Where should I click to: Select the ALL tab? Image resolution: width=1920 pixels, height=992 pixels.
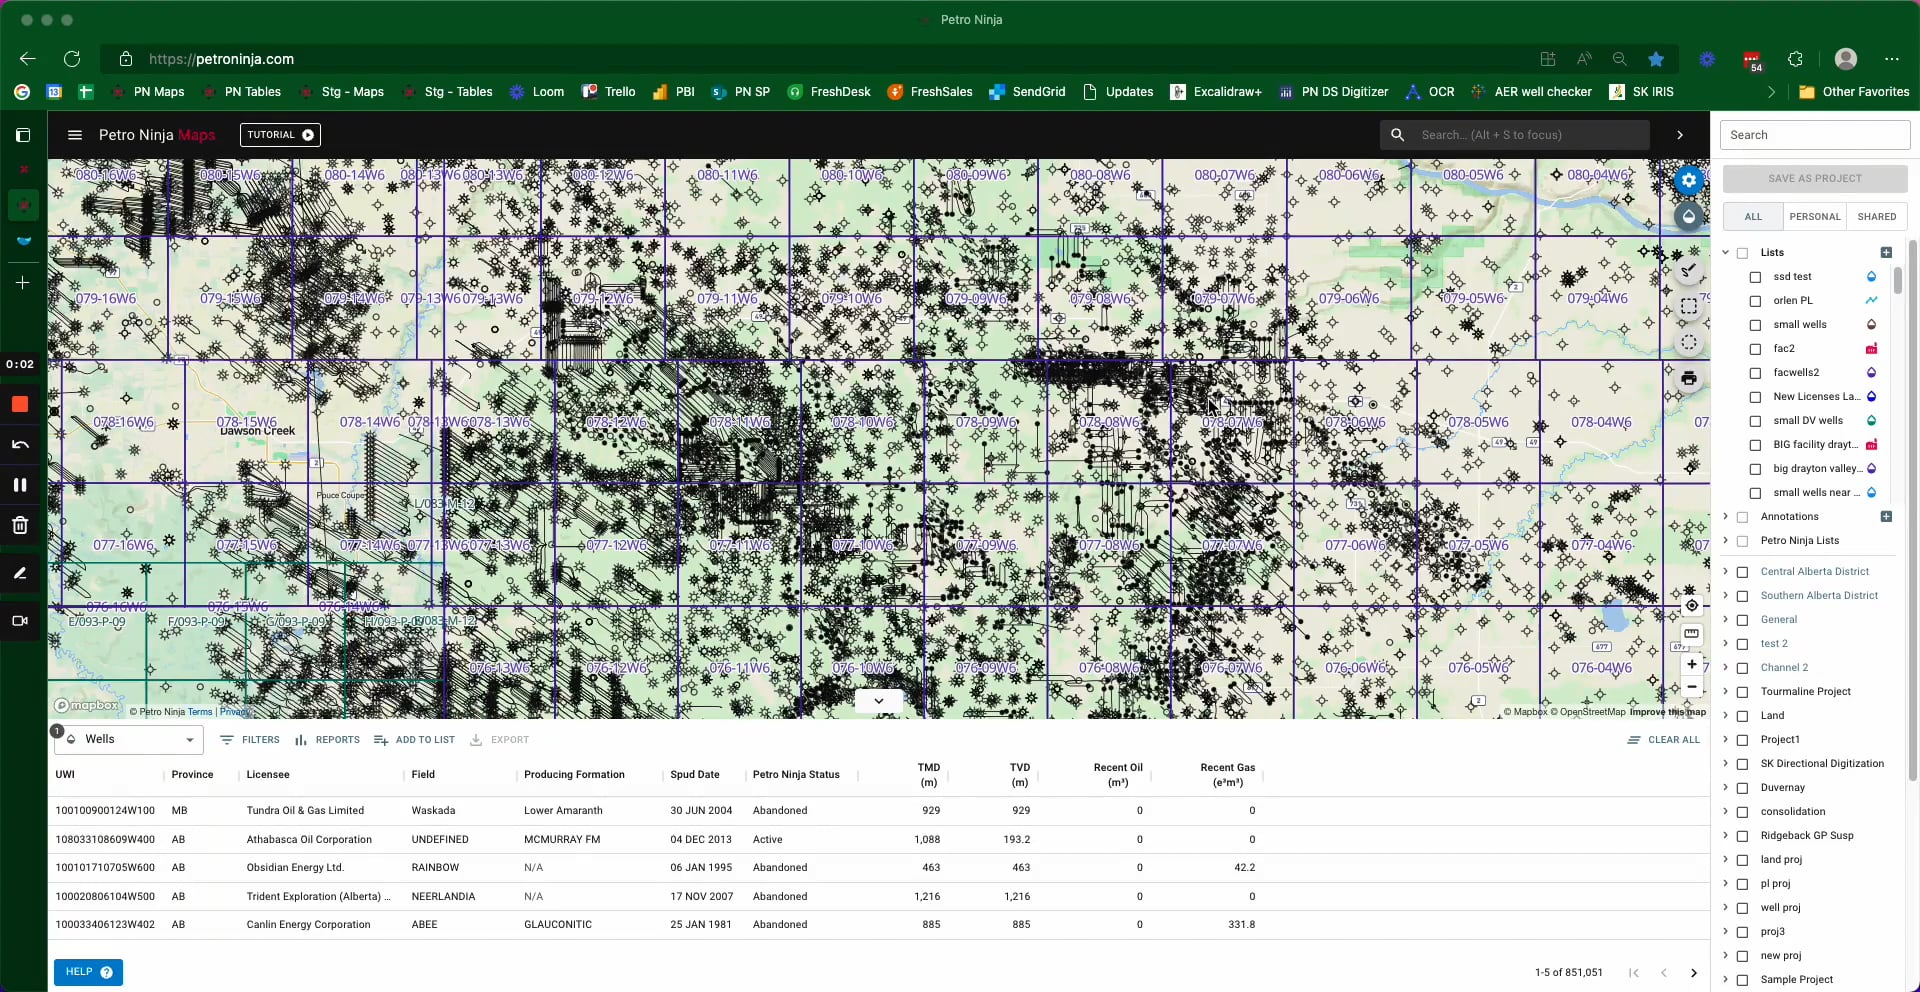point(1753,217)
